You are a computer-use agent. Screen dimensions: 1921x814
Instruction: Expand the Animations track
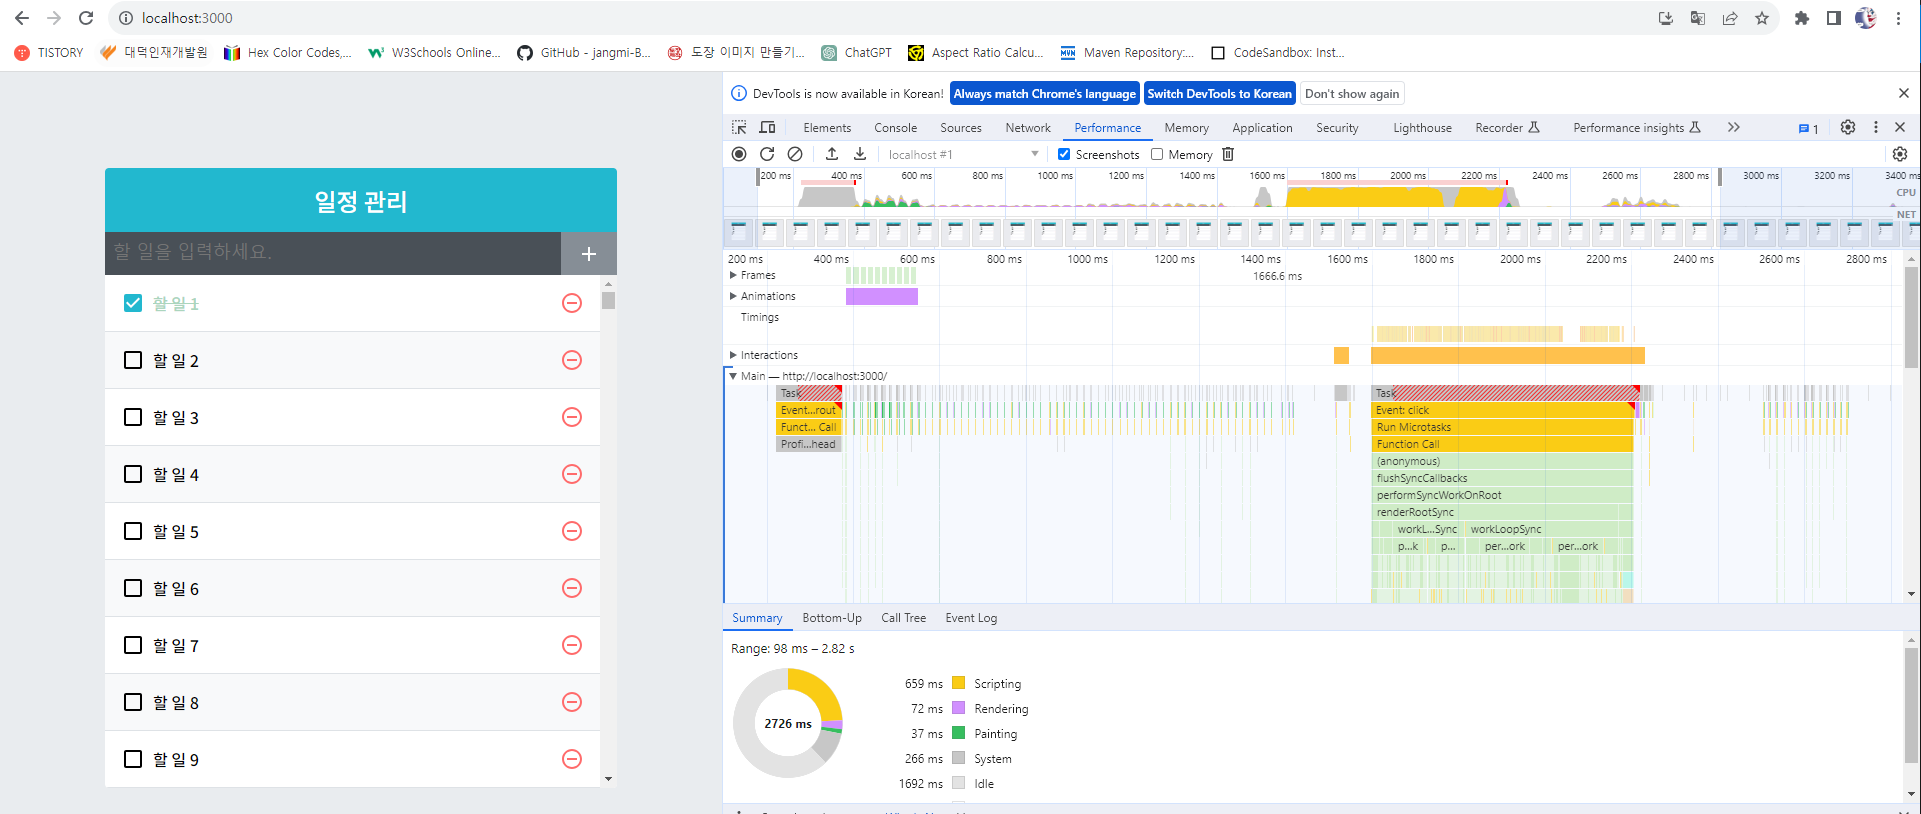pyautogui.click(x=733, y=296)
